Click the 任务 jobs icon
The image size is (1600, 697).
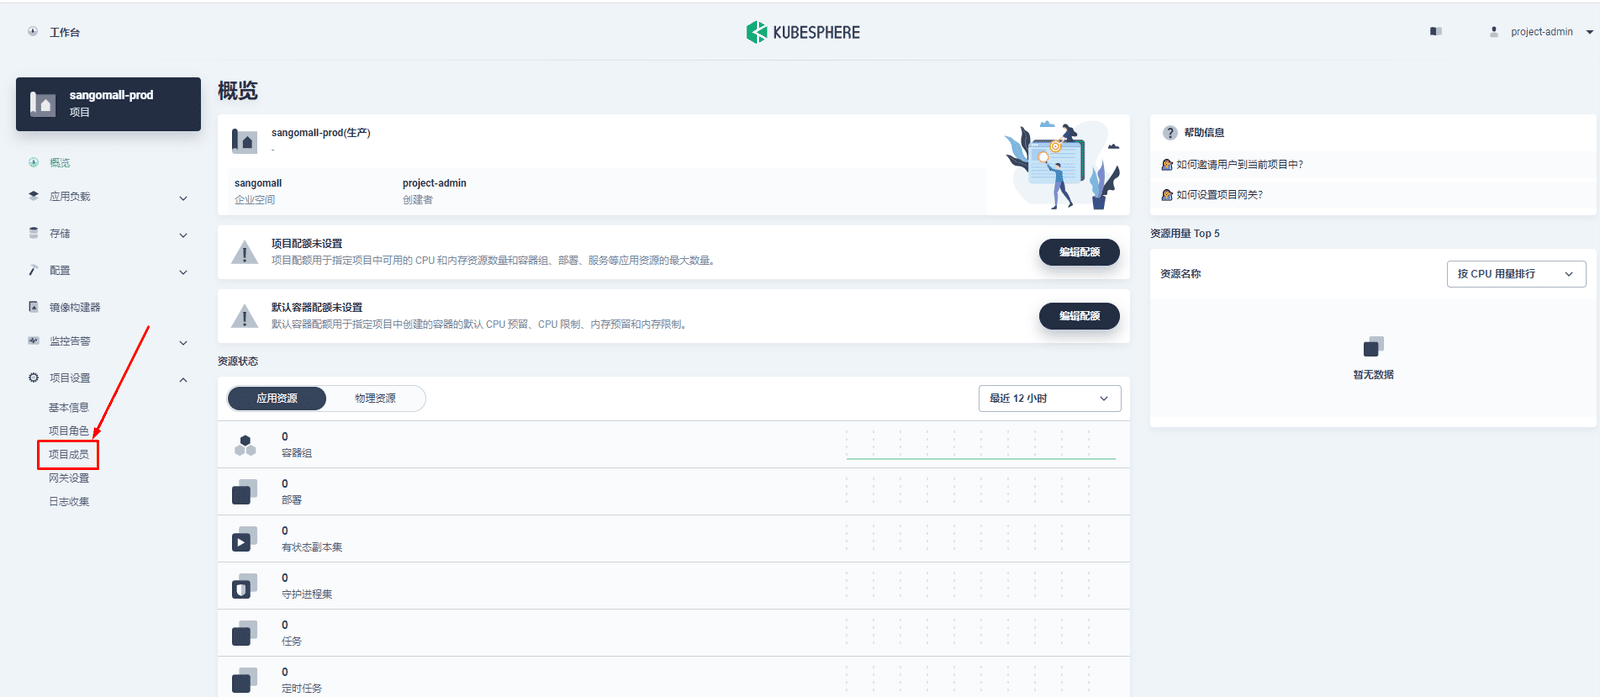pyautogui.click(x=245, y=633)
